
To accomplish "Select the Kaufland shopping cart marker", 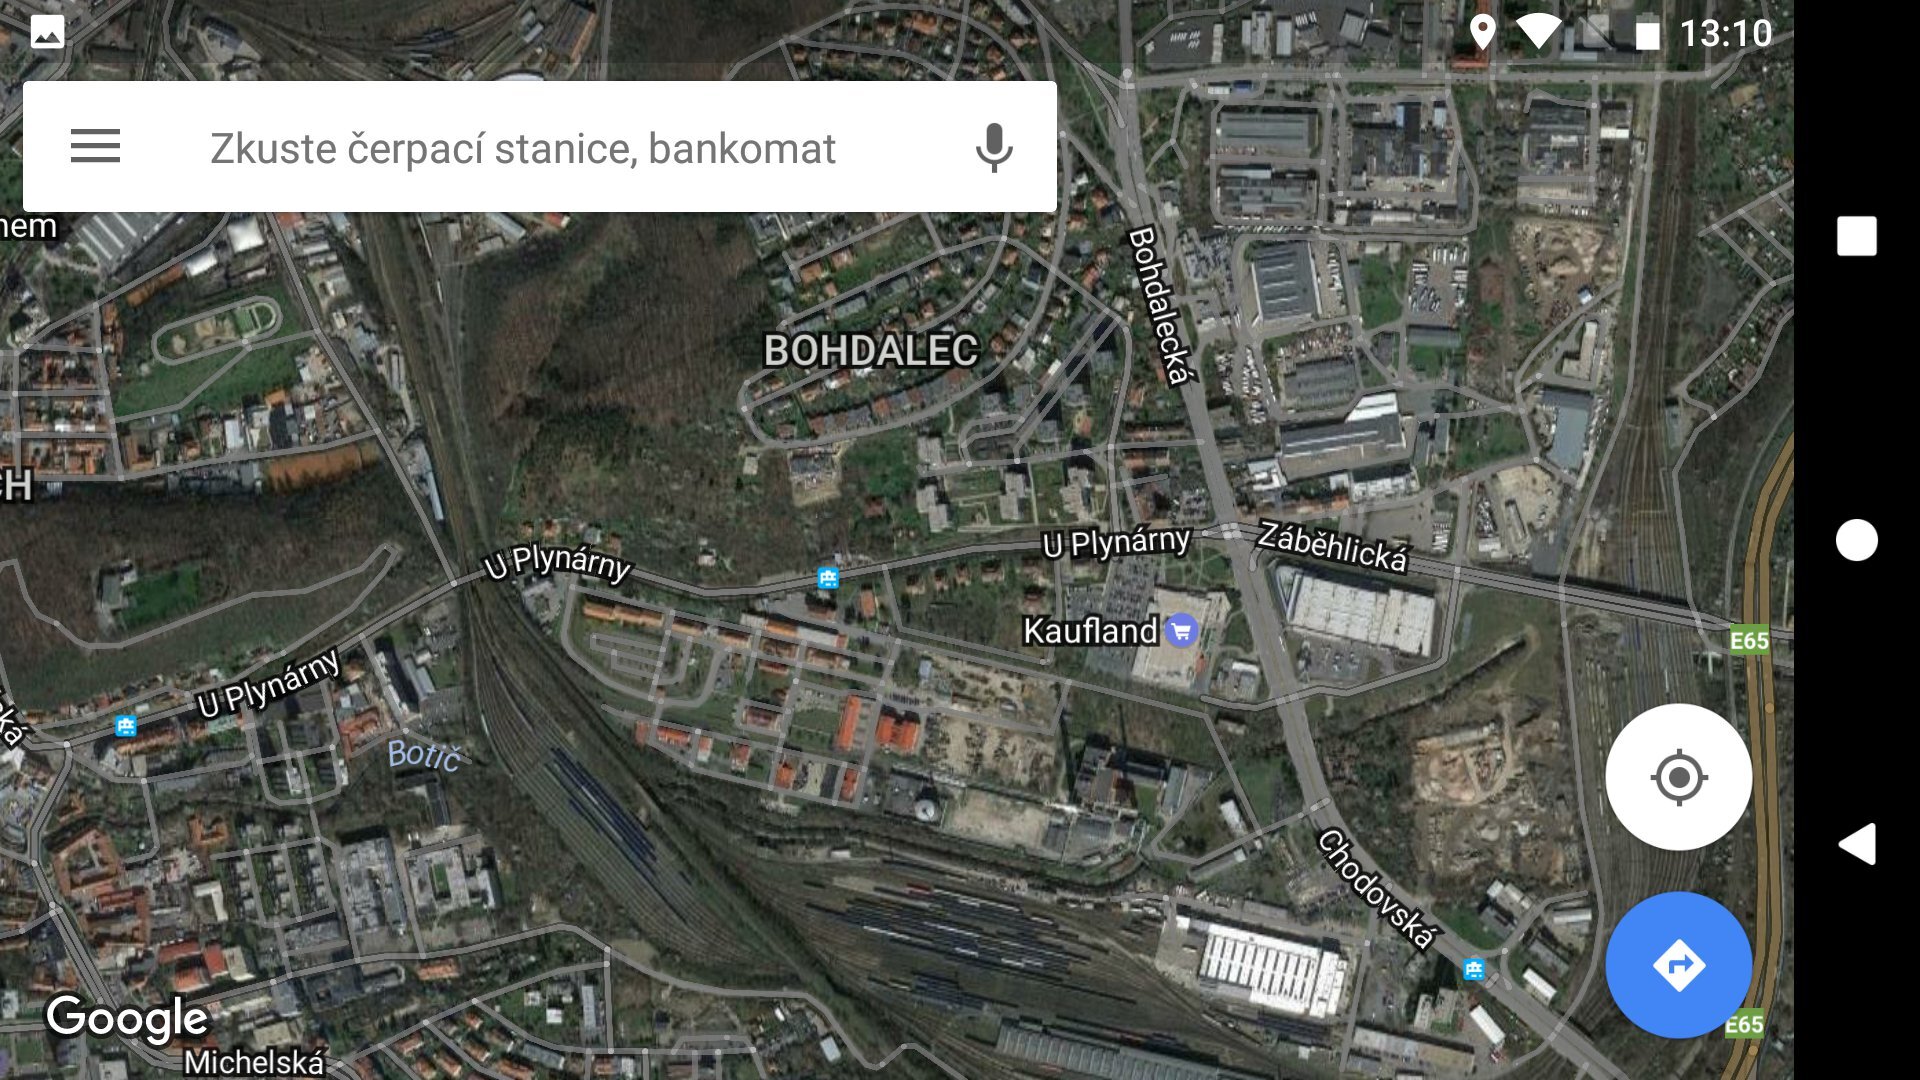I will 1181,631.
